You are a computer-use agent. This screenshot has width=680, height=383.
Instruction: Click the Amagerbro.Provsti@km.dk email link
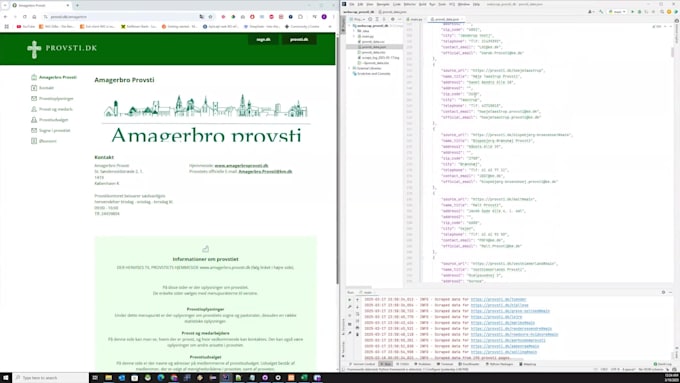(x=265, y=171)
